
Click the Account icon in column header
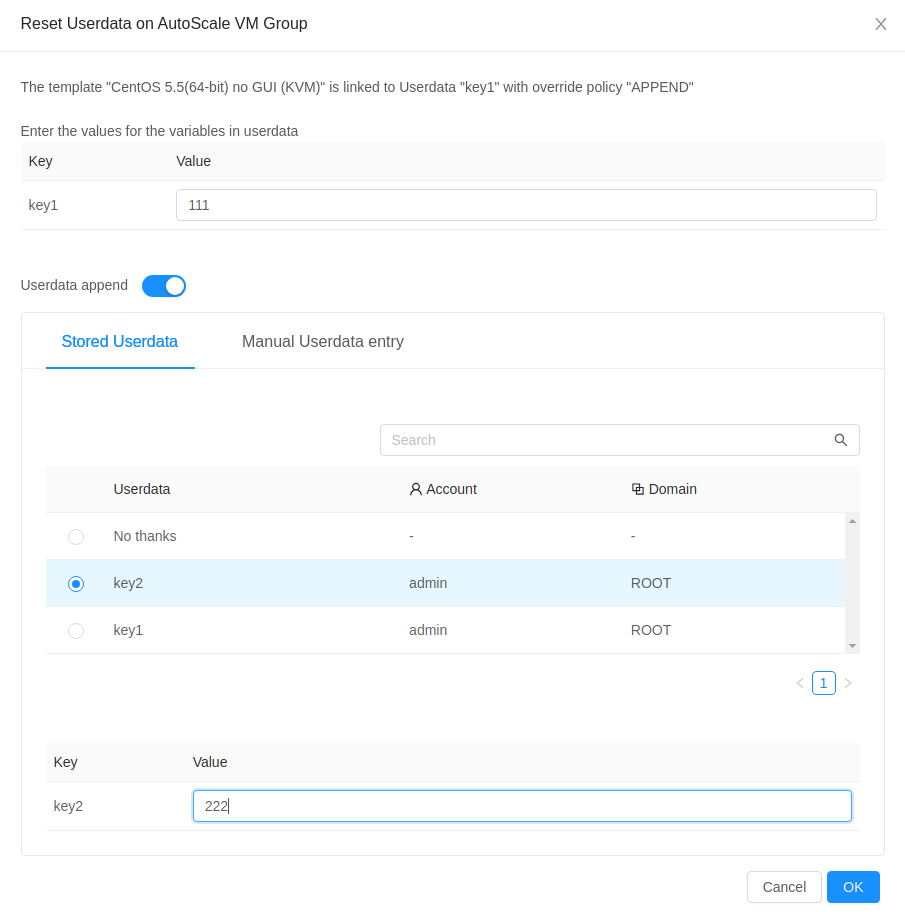415,489
